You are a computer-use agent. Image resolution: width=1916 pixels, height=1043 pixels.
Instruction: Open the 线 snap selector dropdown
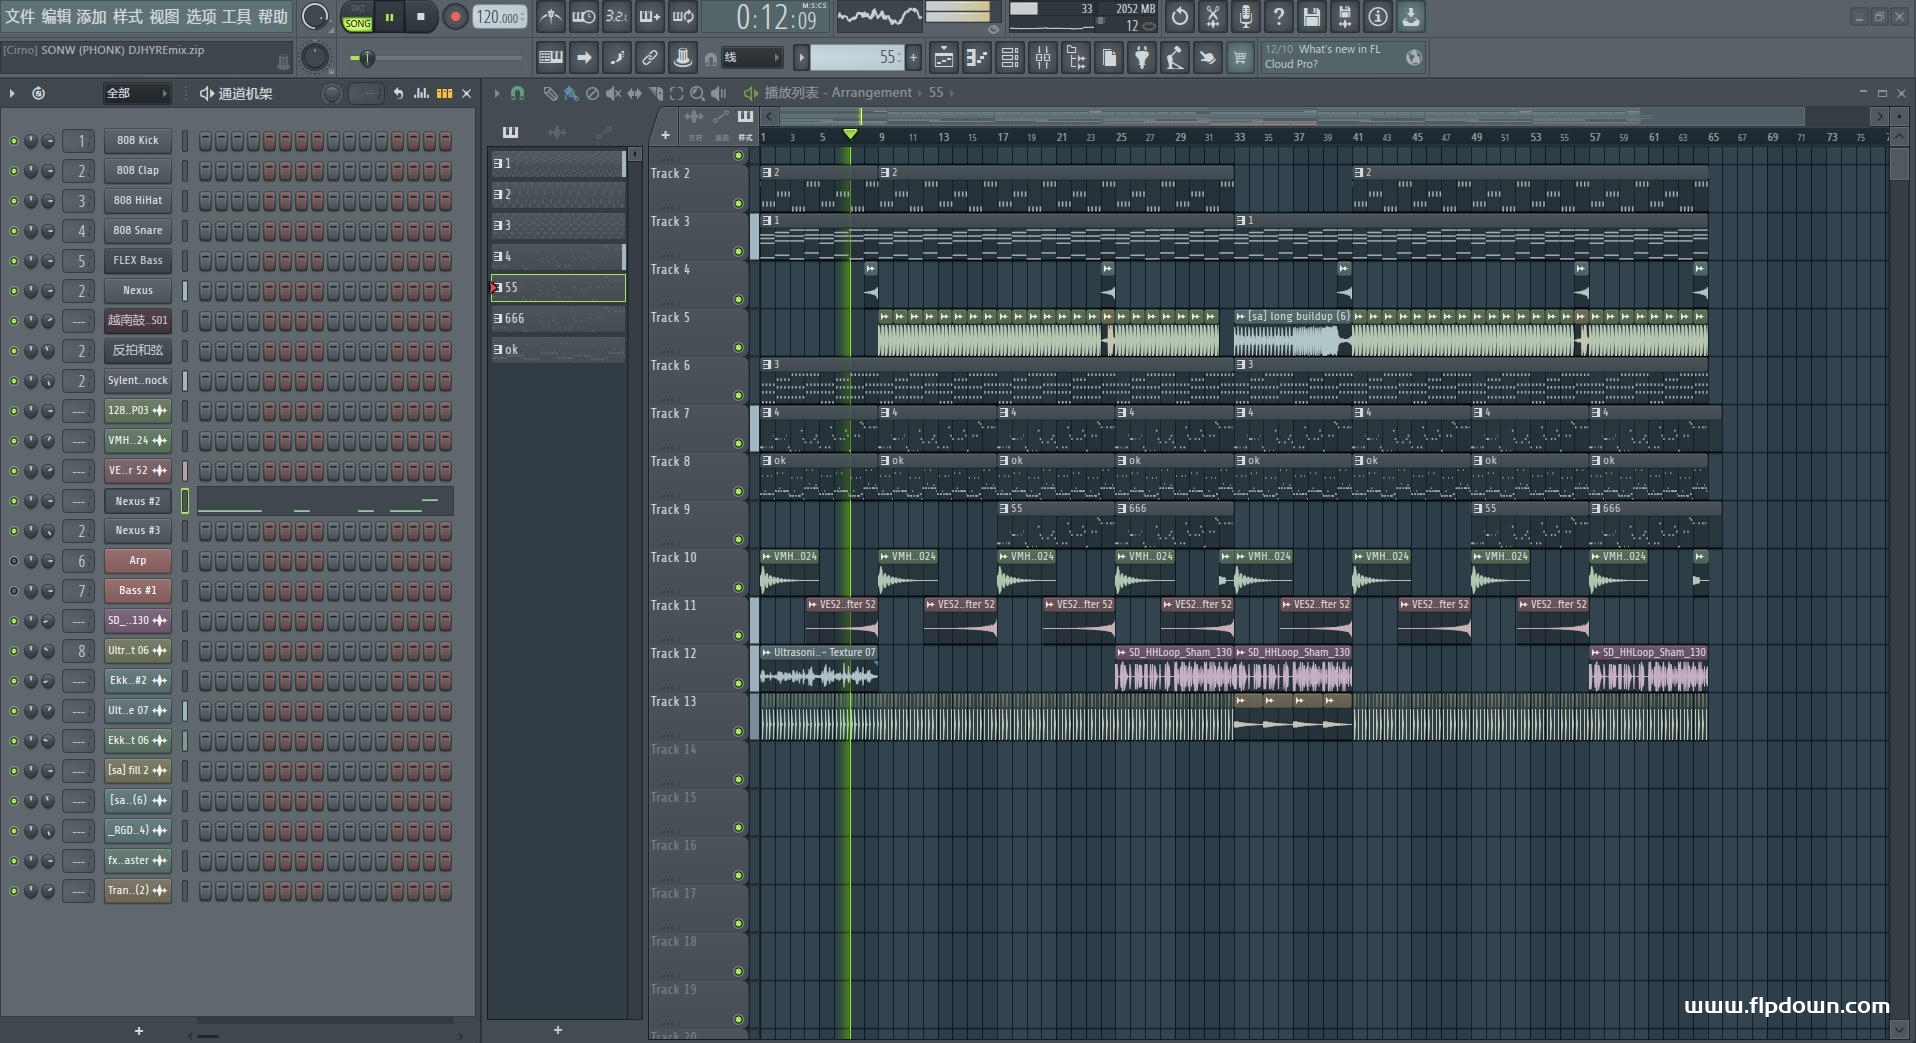tap(750, 58)
